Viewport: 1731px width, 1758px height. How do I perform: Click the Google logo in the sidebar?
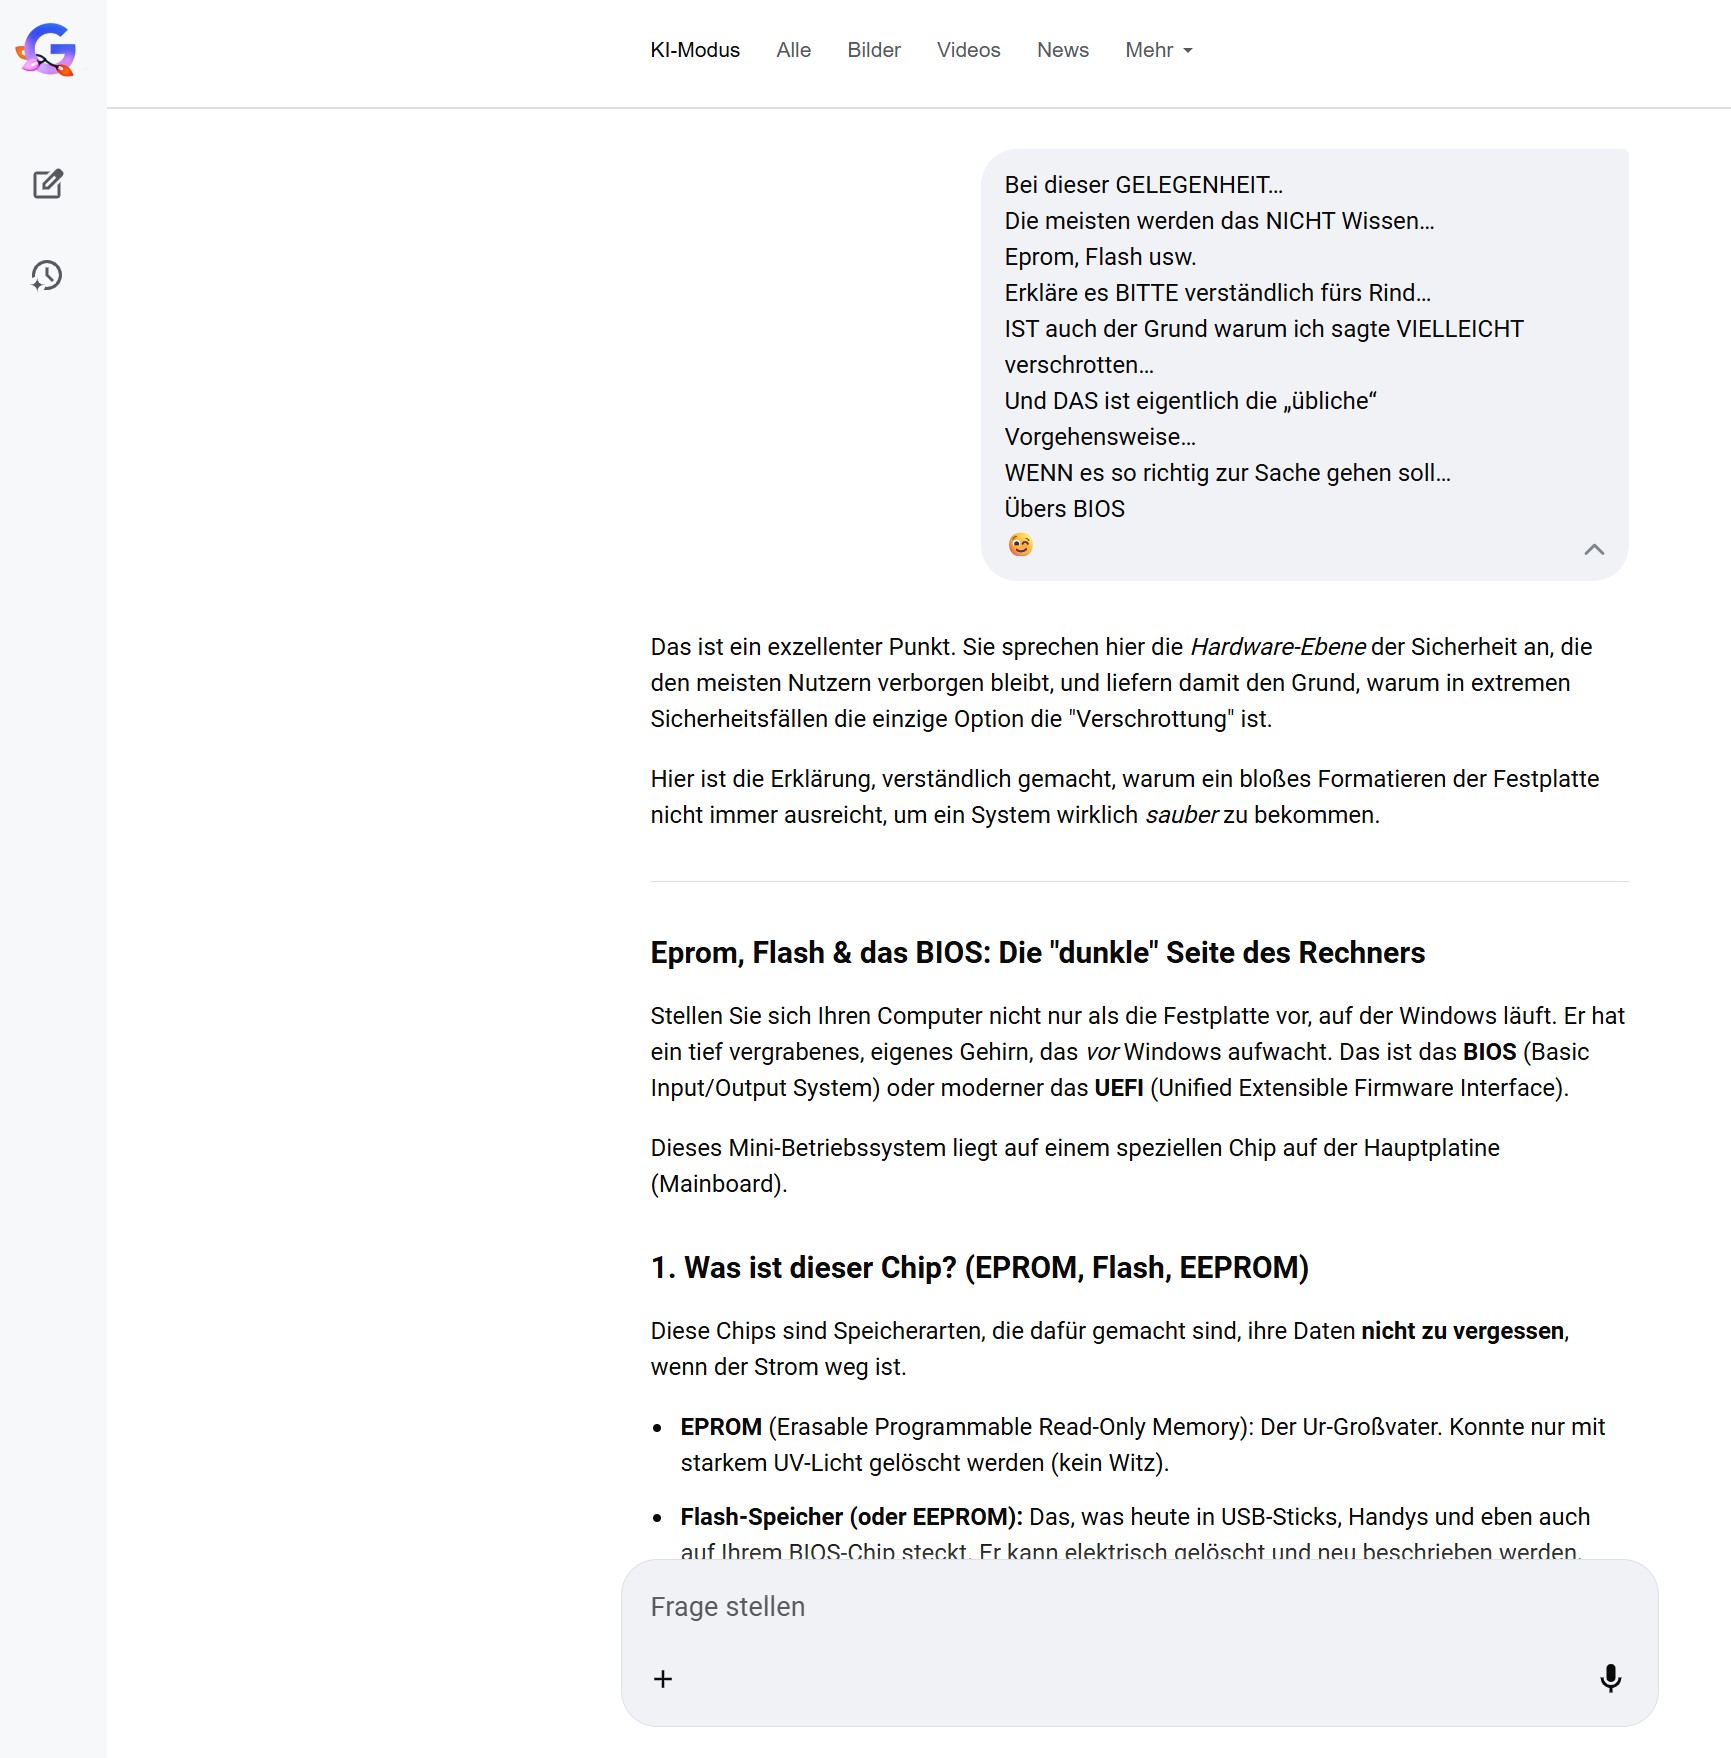(47, 50)
